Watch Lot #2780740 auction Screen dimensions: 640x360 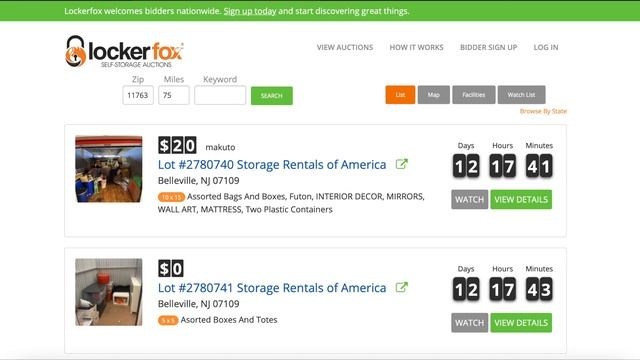pos(469,199)
